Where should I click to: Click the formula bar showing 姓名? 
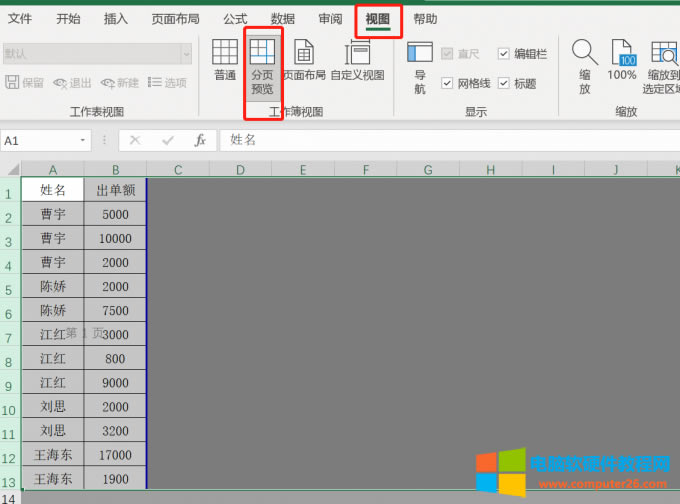[440, 141]
